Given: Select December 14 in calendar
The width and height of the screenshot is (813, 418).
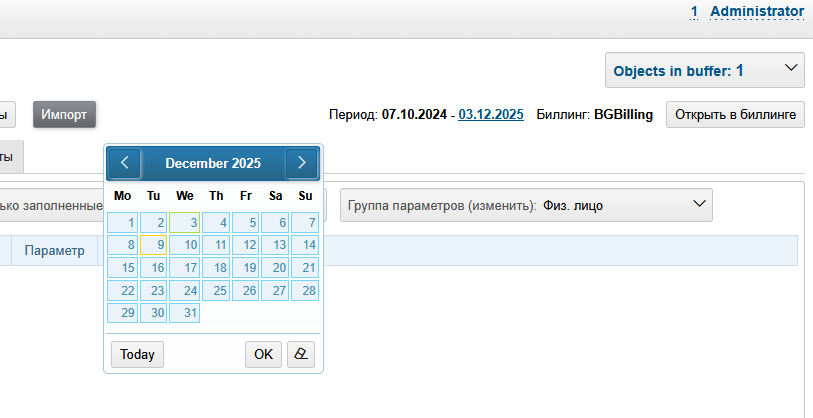Looking at the screenshot, I should tap(305, 245).
